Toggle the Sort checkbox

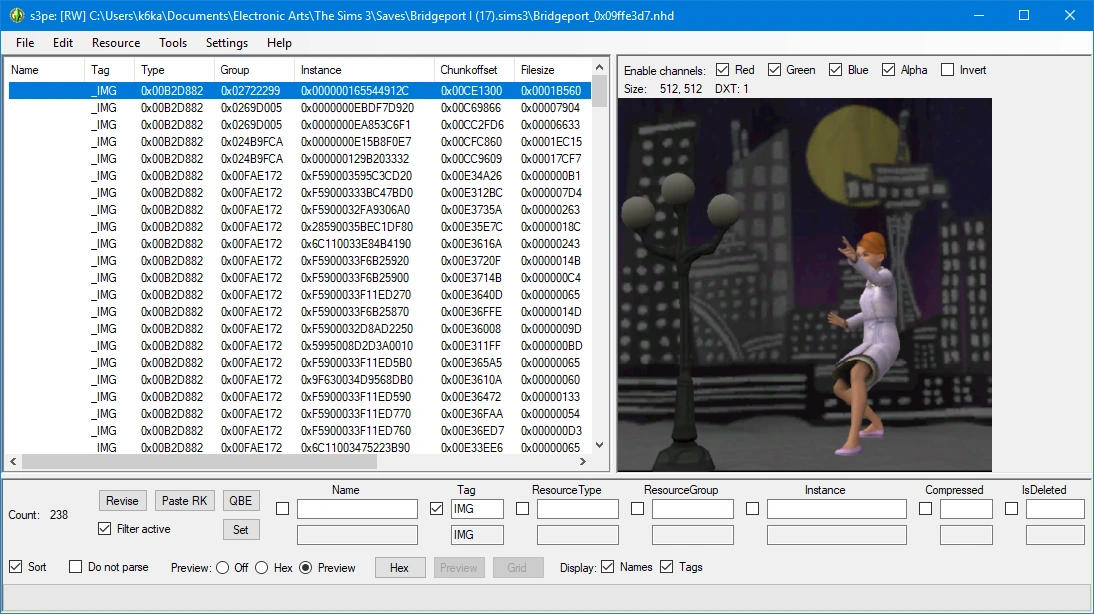pos(15,567)
